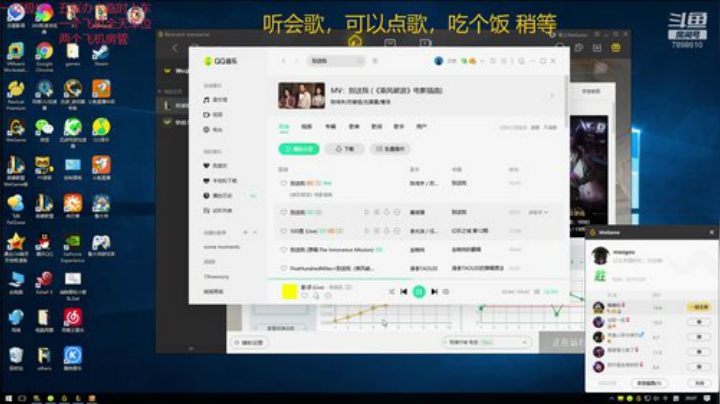The image size is (720, 404).
Task: Like the third player in WeGame popup
Action: tap(699, 337)
